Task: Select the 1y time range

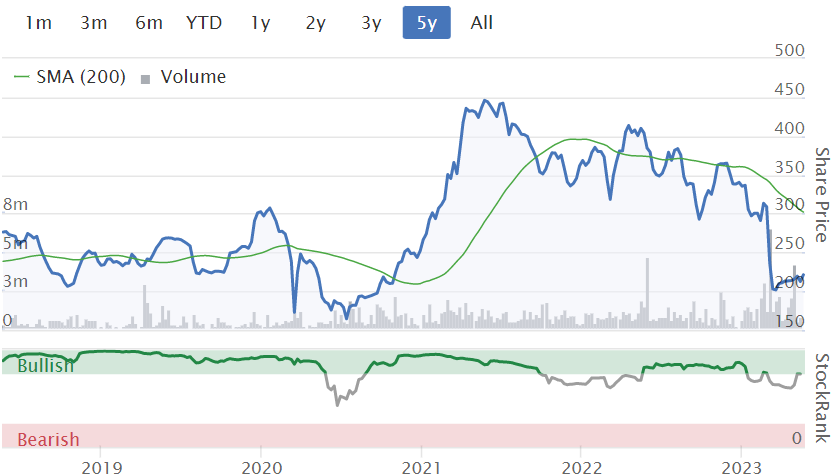Action: 261,22
